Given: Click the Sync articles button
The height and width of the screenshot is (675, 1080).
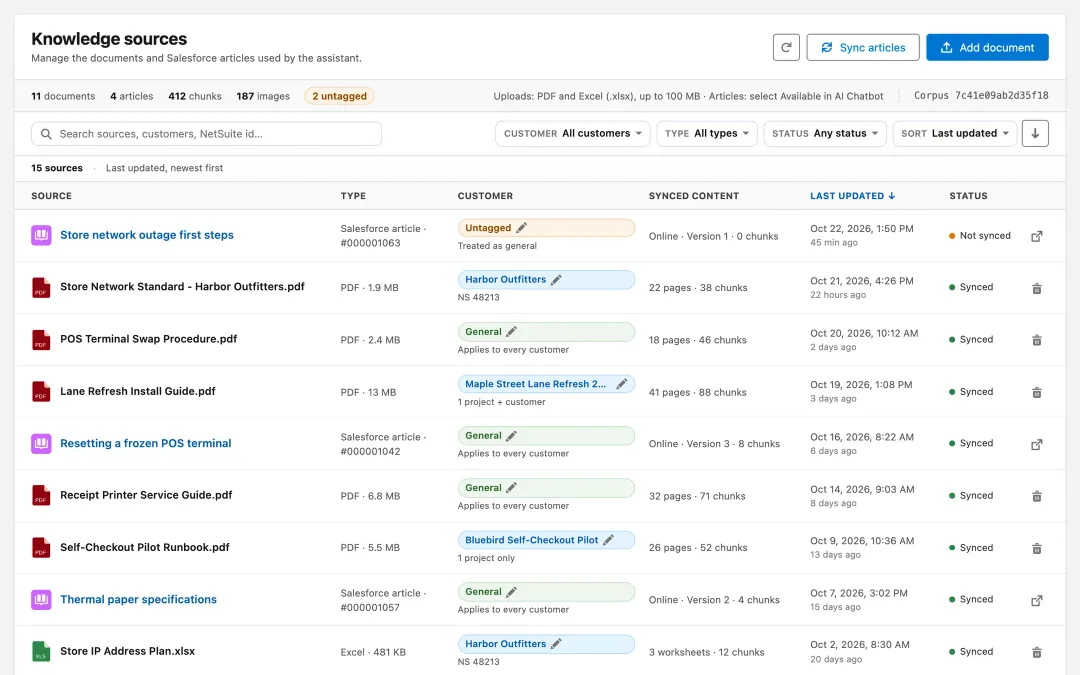Looking at the screenshot, I should (862, 48).
